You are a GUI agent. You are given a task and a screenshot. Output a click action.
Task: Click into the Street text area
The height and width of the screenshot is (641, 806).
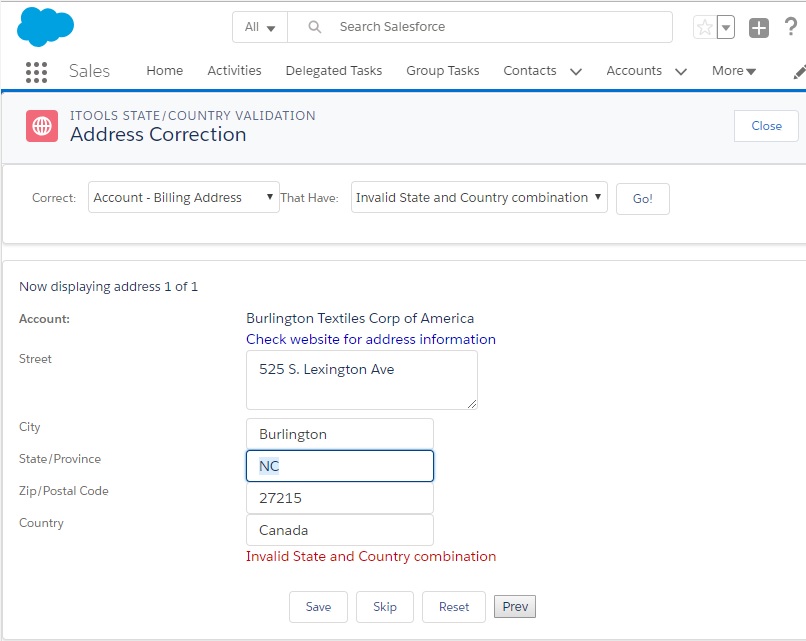[x=362, y=380]
